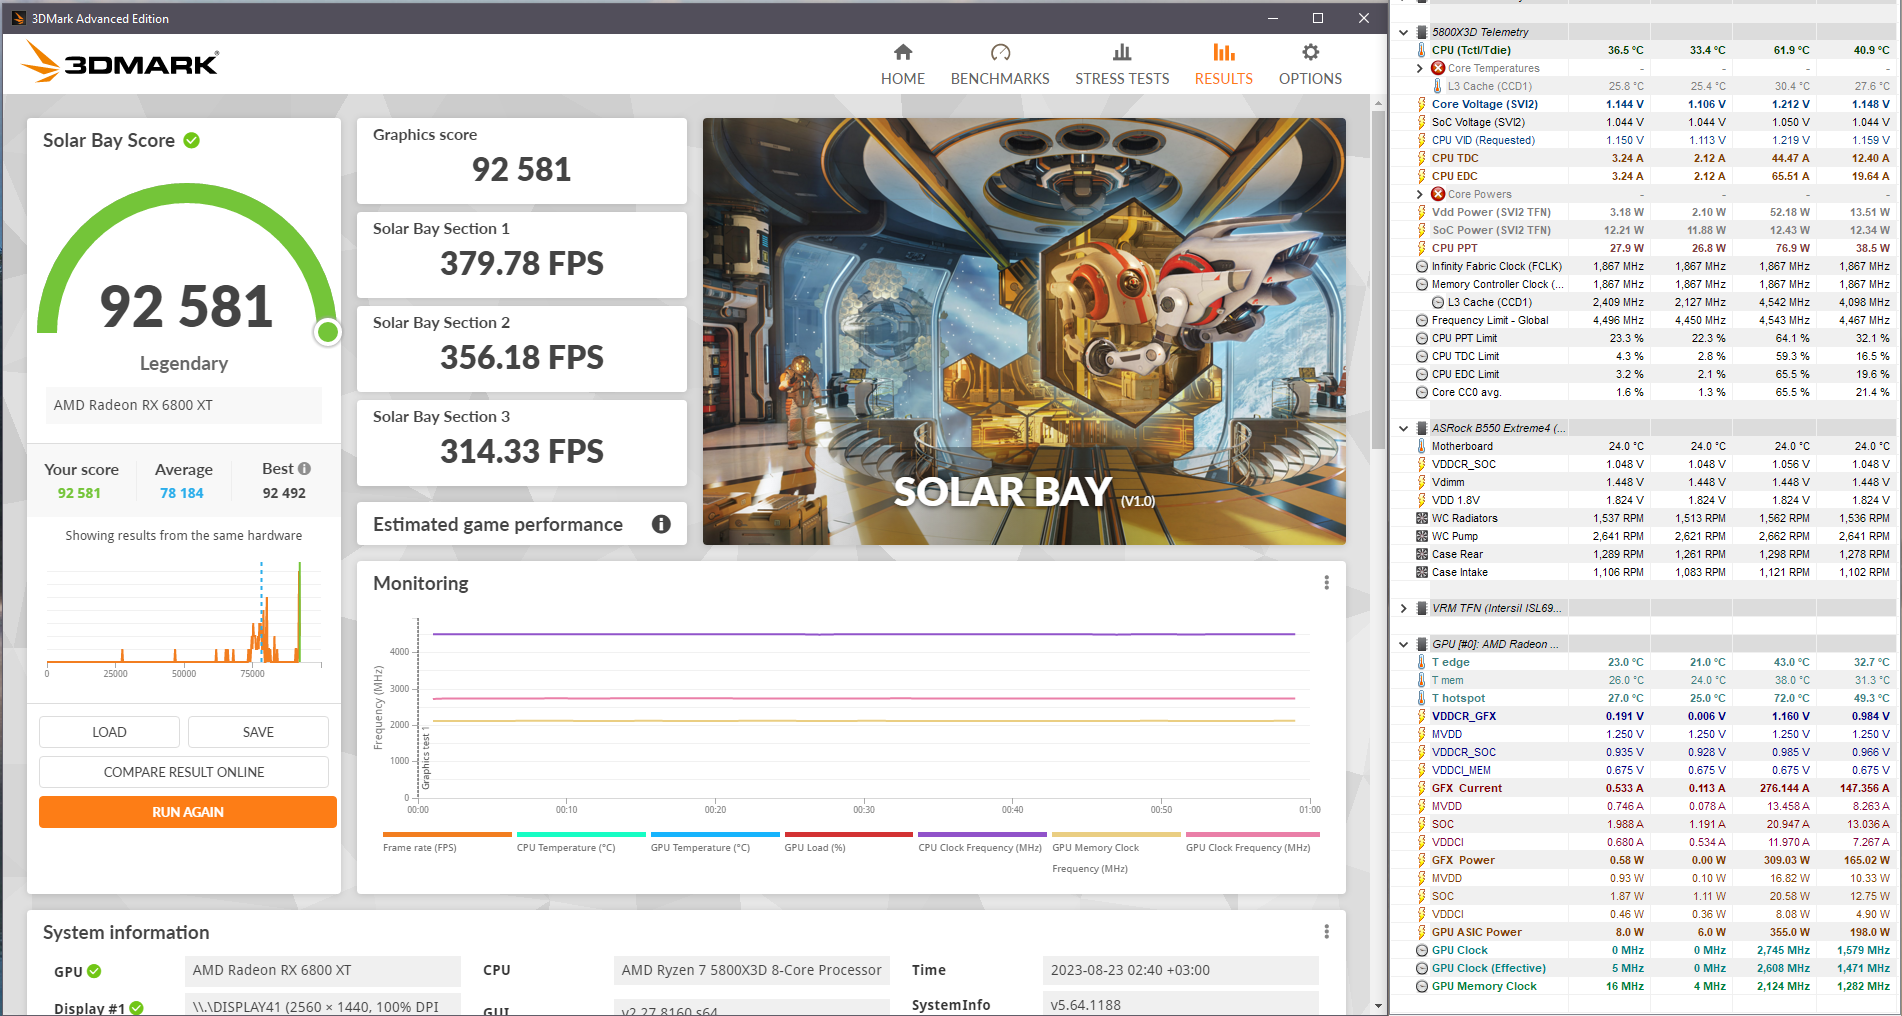
Task: Click the Average score value 78 184
Action: pos(182,493)
